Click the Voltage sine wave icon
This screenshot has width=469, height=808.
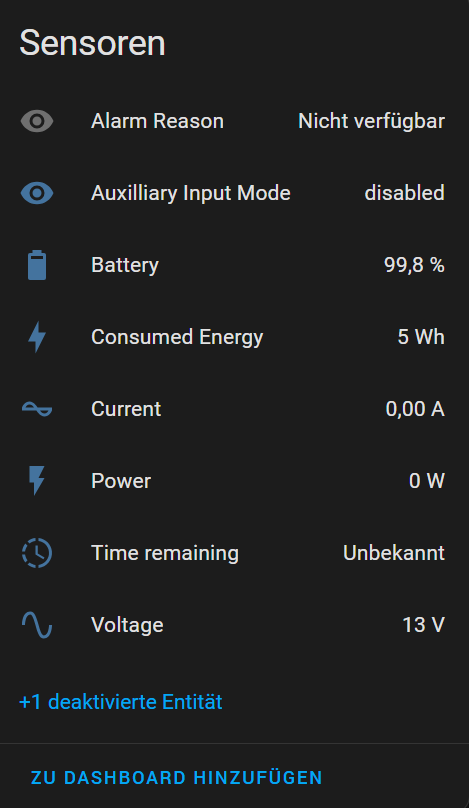pos(37,625)
